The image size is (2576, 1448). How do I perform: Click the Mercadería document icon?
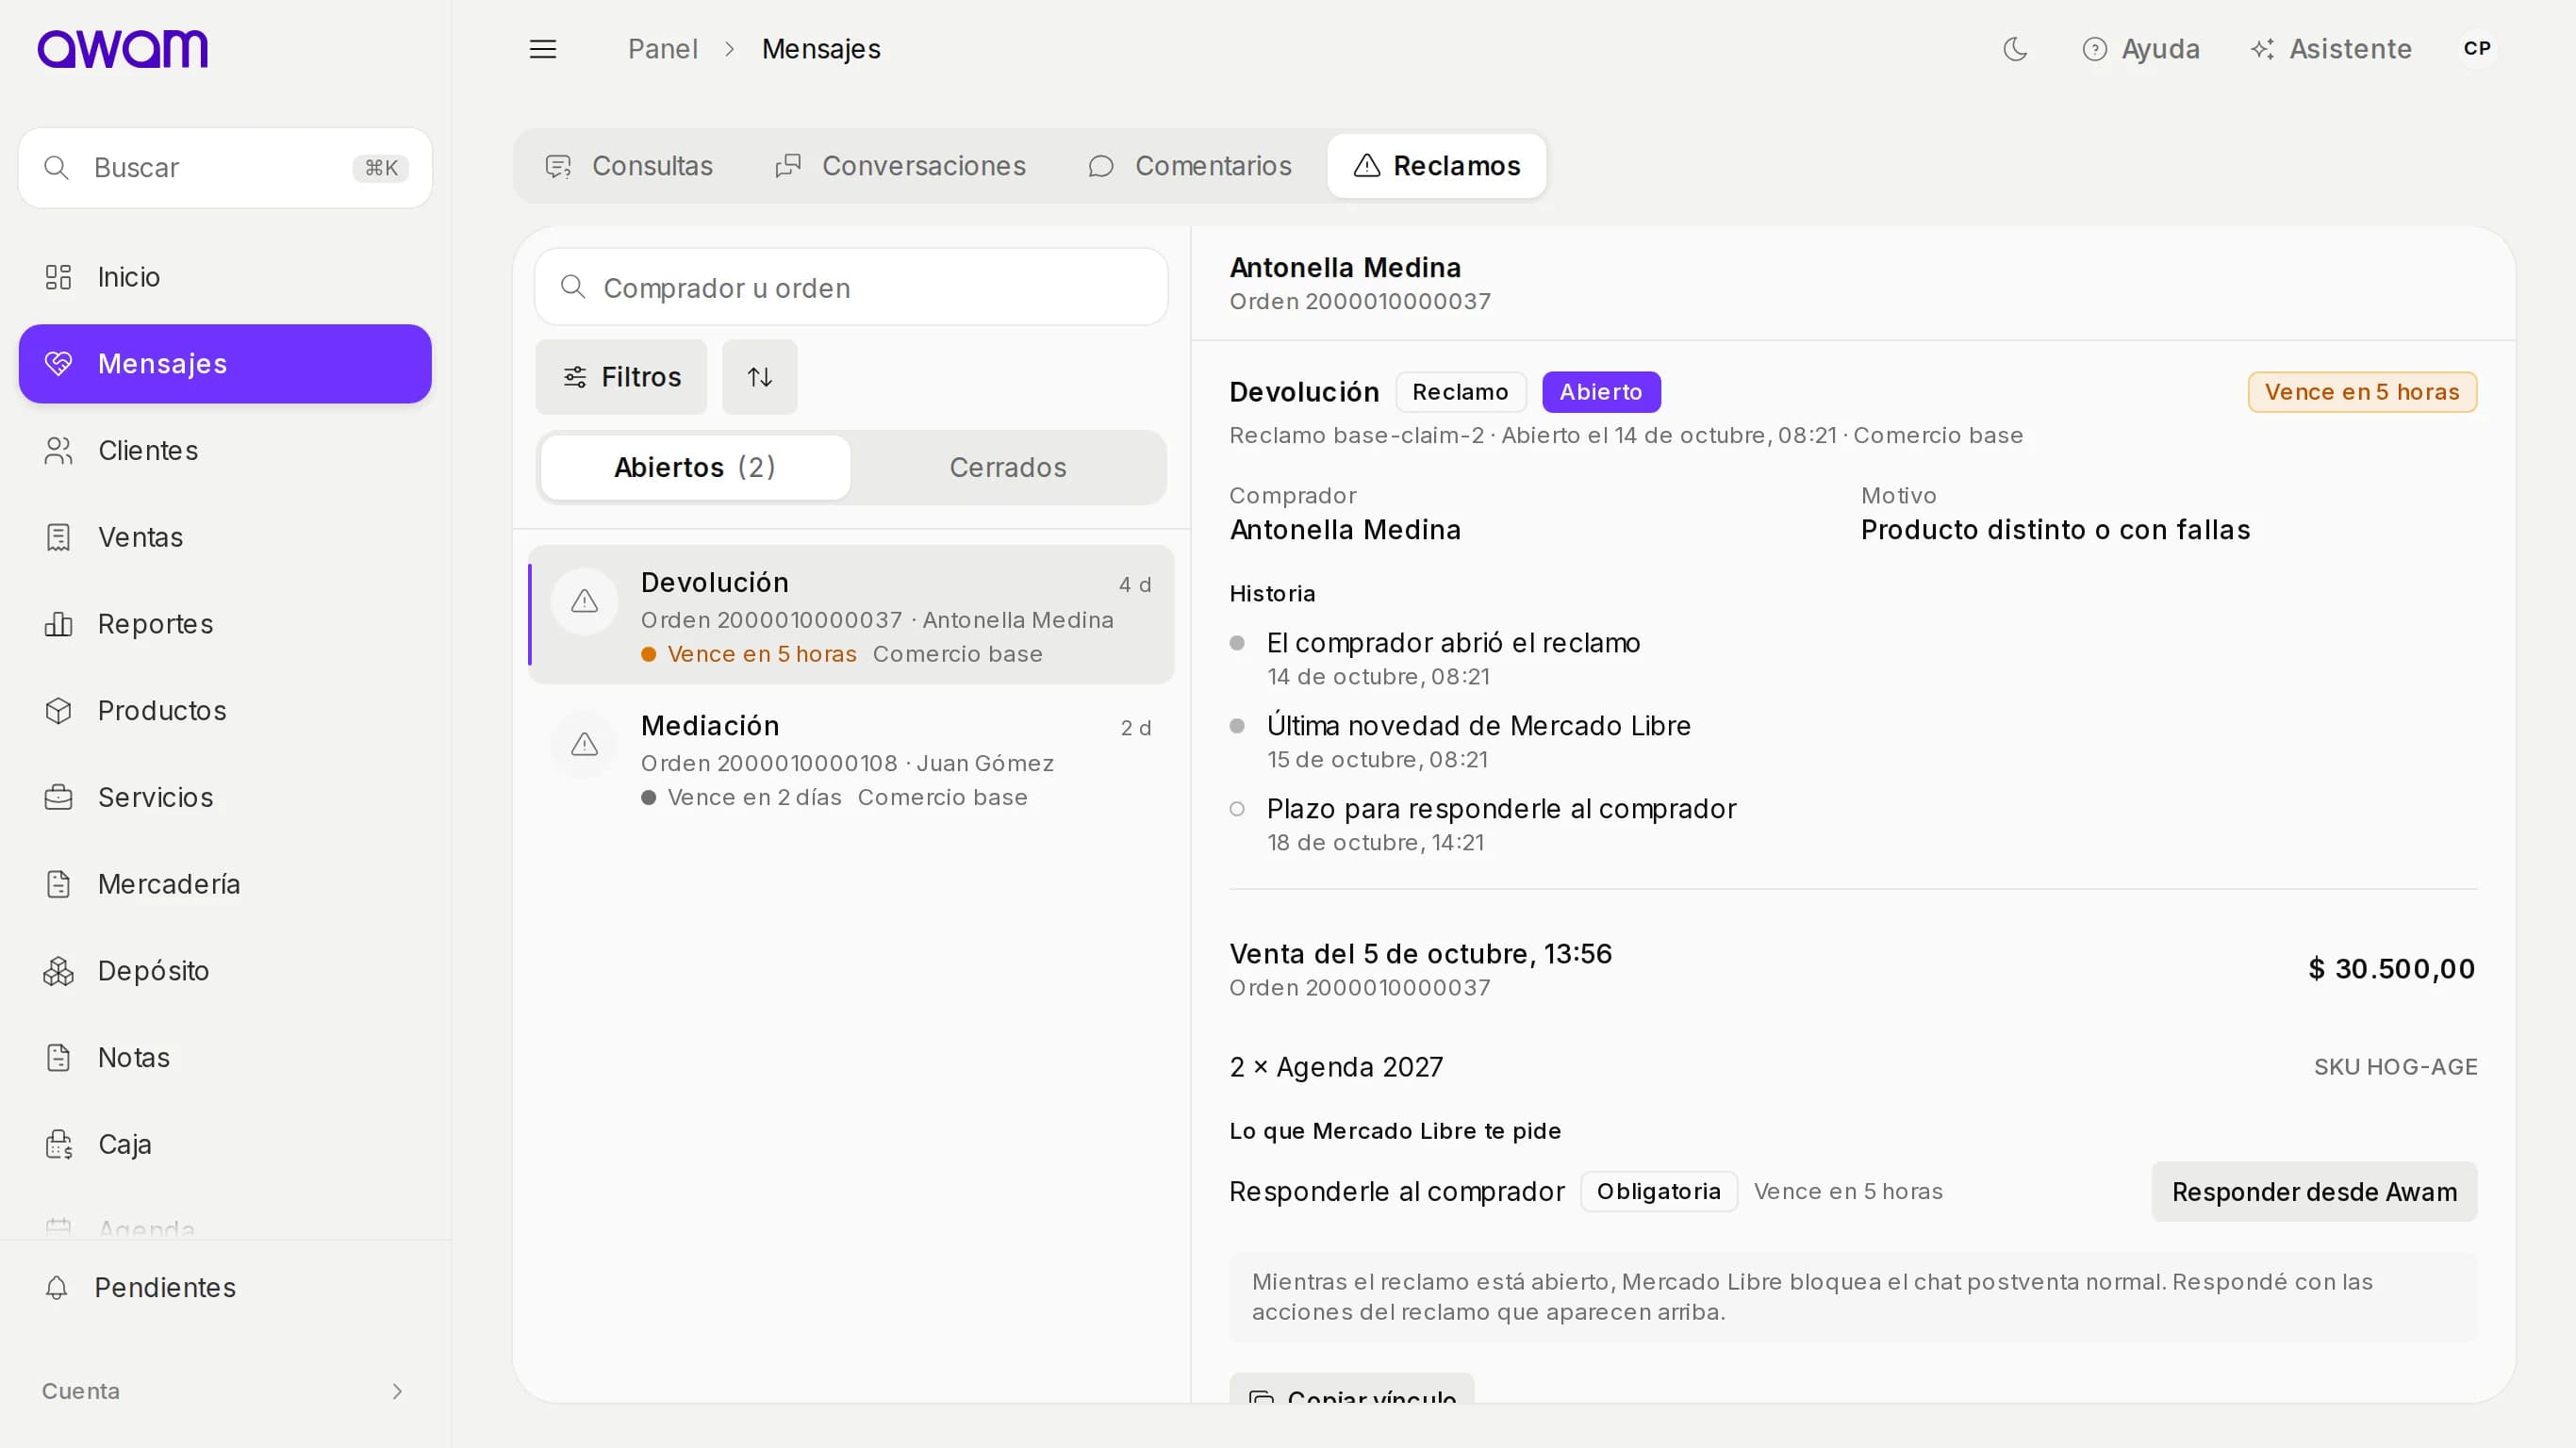coord(59,884)
